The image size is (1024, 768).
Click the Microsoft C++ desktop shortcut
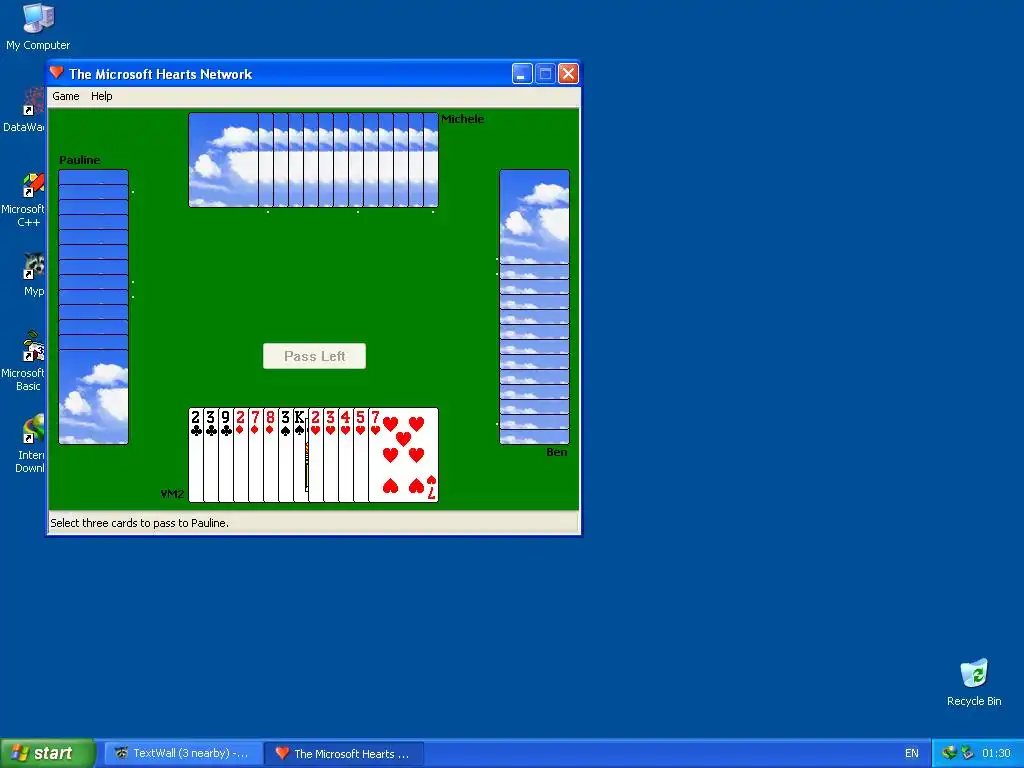(24, 200)
